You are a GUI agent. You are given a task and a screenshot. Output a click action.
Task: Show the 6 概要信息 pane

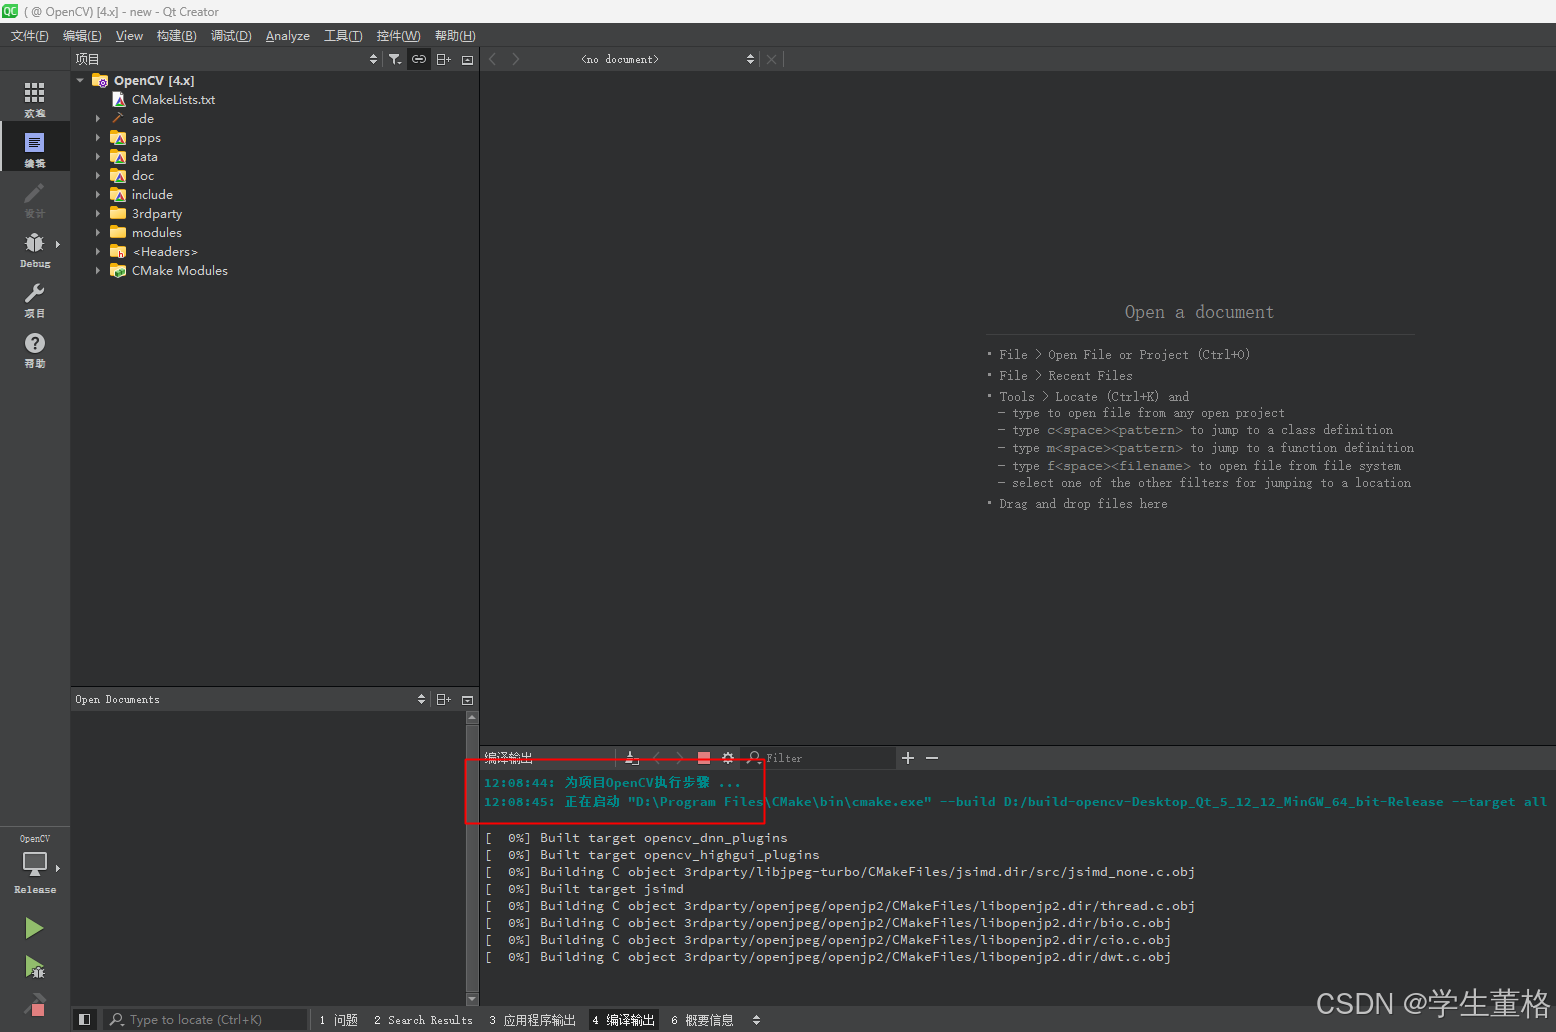(702, 1020)
